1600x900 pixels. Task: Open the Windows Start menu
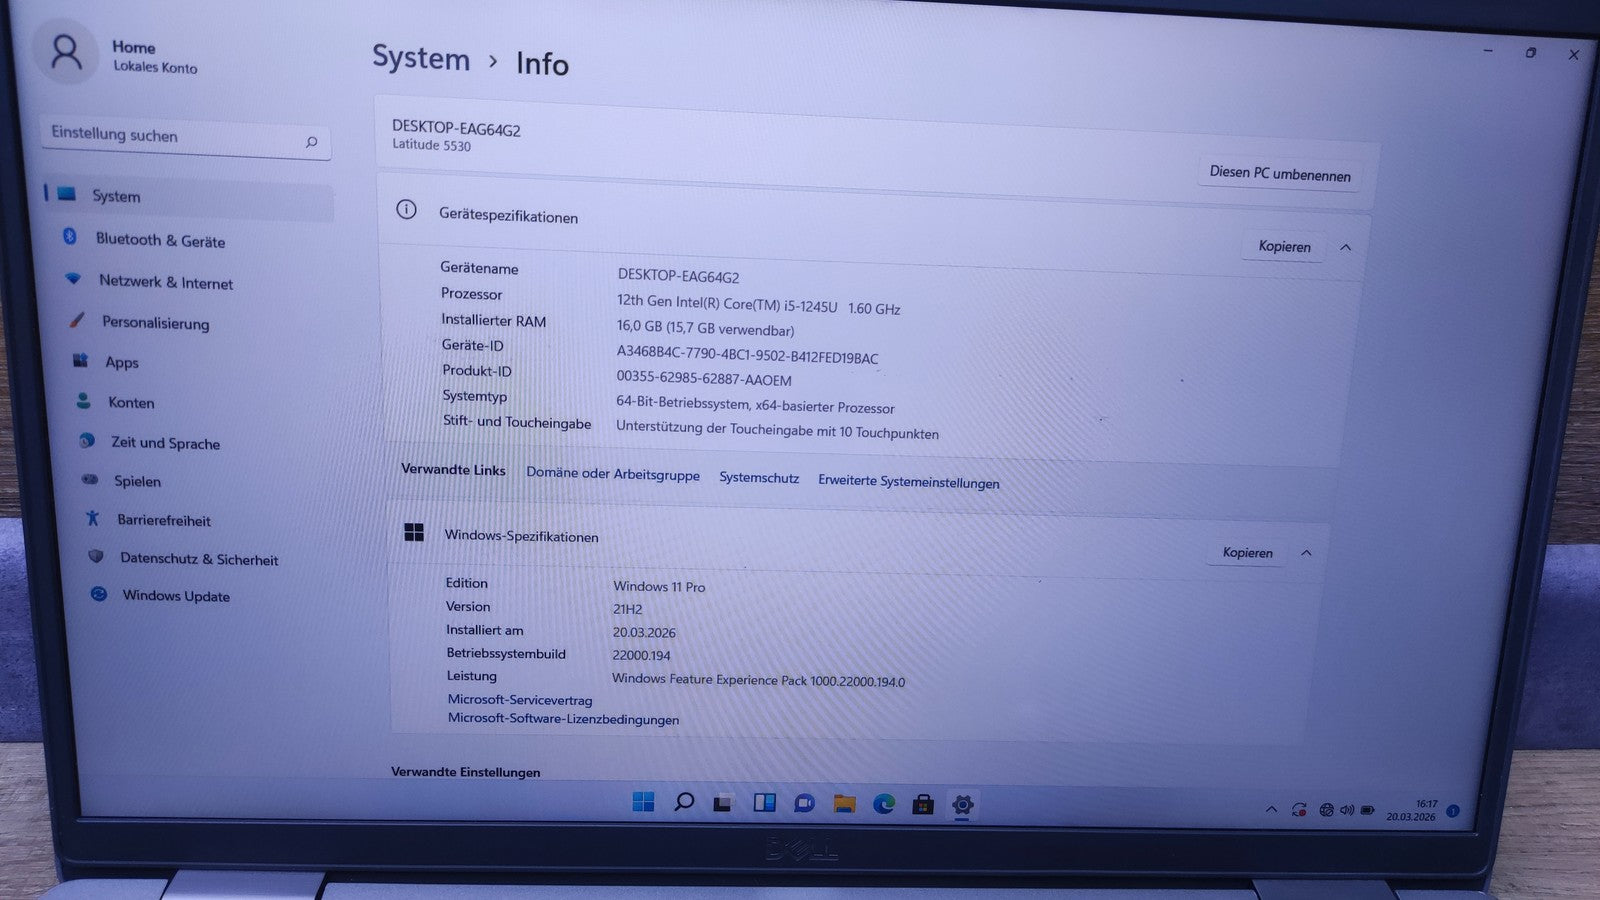(643, 801)
